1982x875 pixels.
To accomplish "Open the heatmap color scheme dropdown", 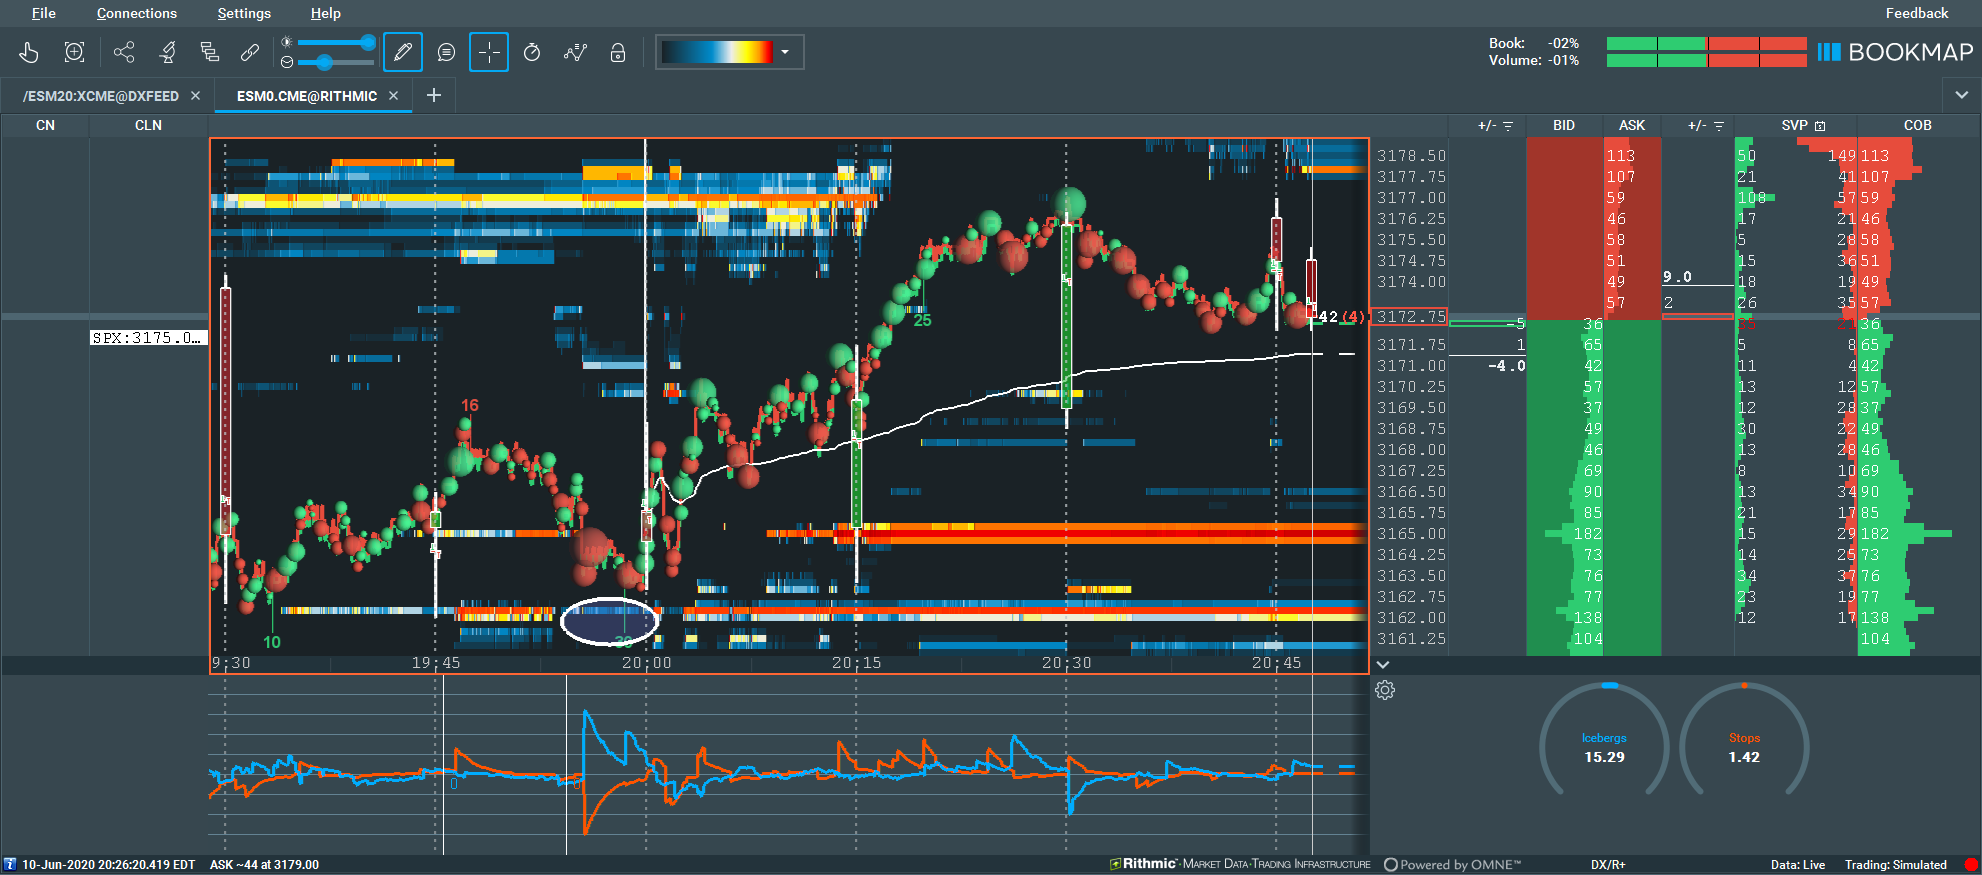I will (785, 52).
